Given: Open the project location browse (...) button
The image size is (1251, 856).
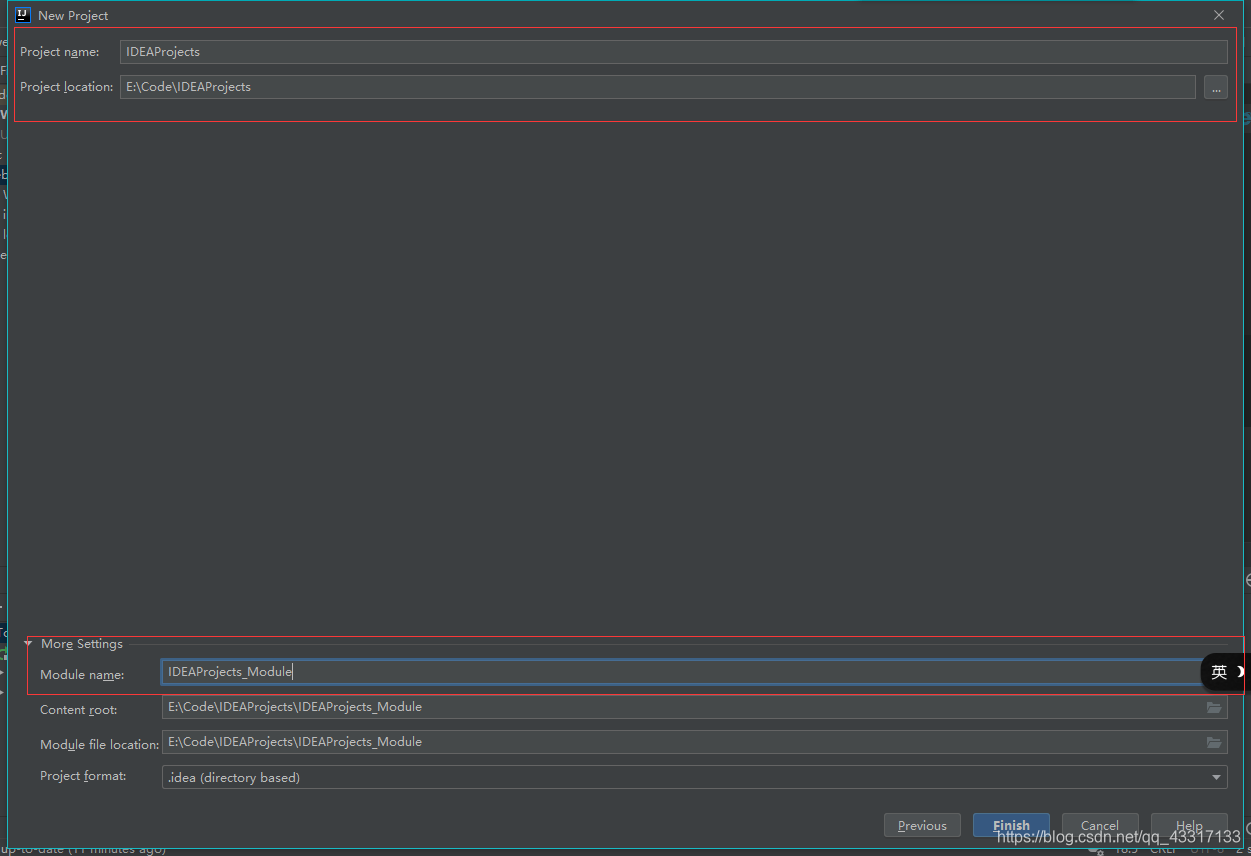Looking at the screenshot, I should click(1215, 87).
